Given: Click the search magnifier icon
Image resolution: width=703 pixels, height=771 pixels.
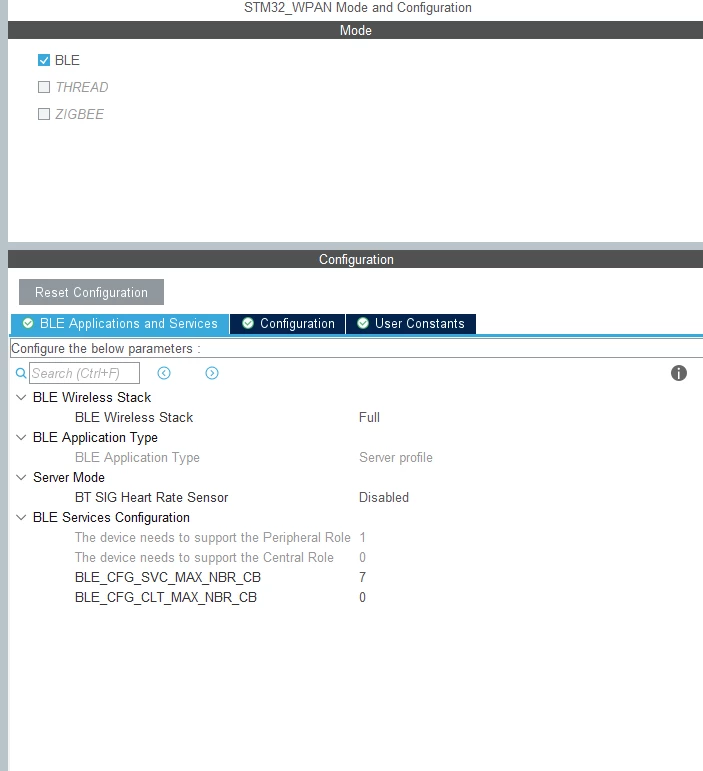Looking at the screenshot, I should click(x=21, y=373).
